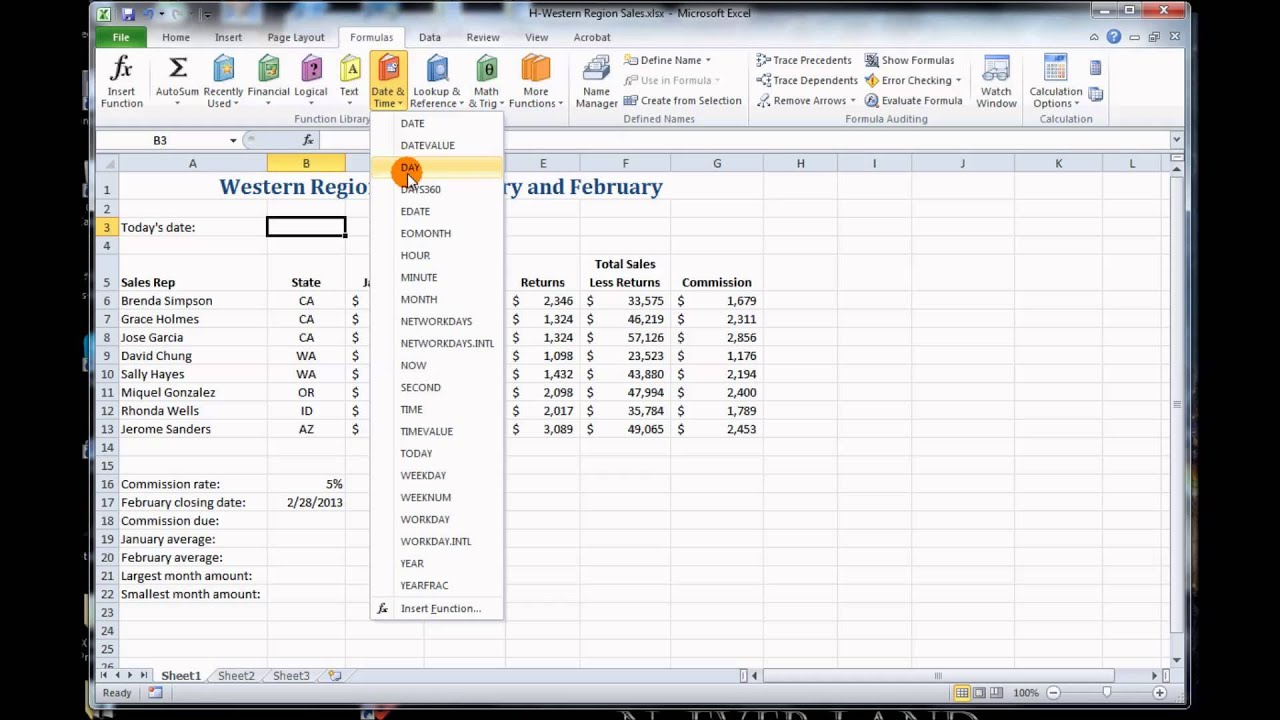Open the AutoSum function menu
Viewport: 1280px width, 720px height.
click(x=177, y=82)
